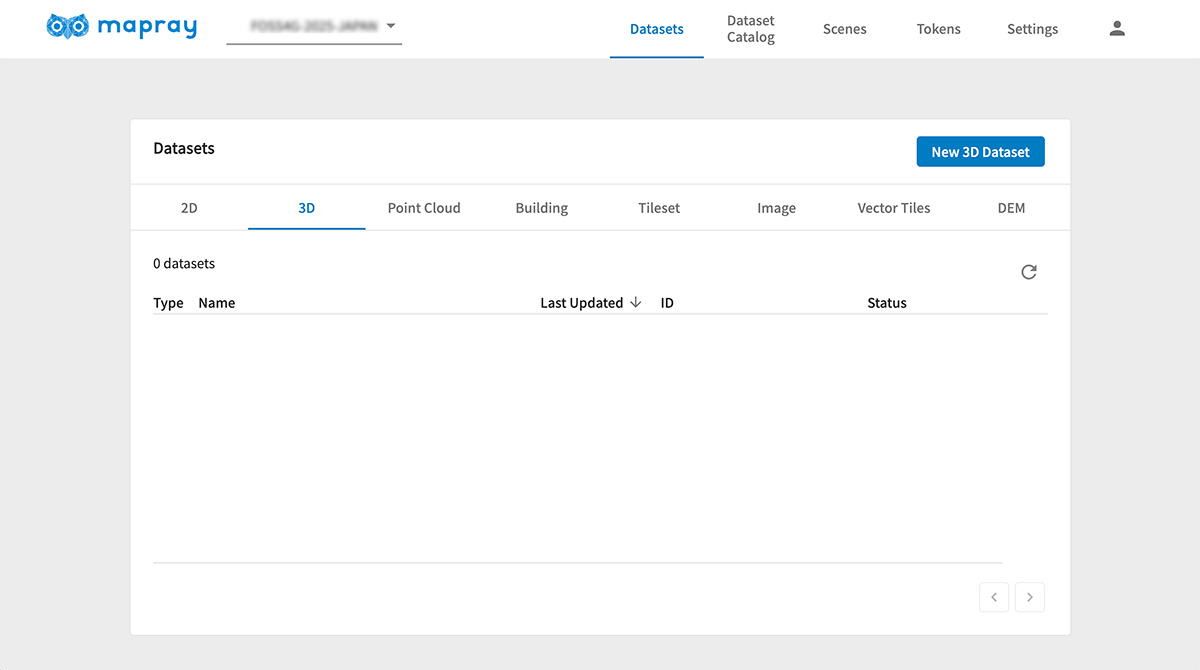Click New 3D Dataset button
The width and height of the screenshot is (1200, 670).
980,152
